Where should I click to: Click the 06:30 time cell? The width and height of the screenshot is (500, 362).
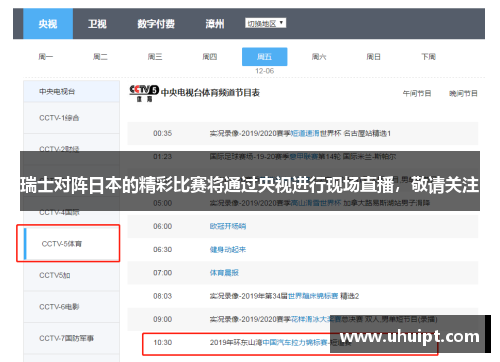[163, 250]
